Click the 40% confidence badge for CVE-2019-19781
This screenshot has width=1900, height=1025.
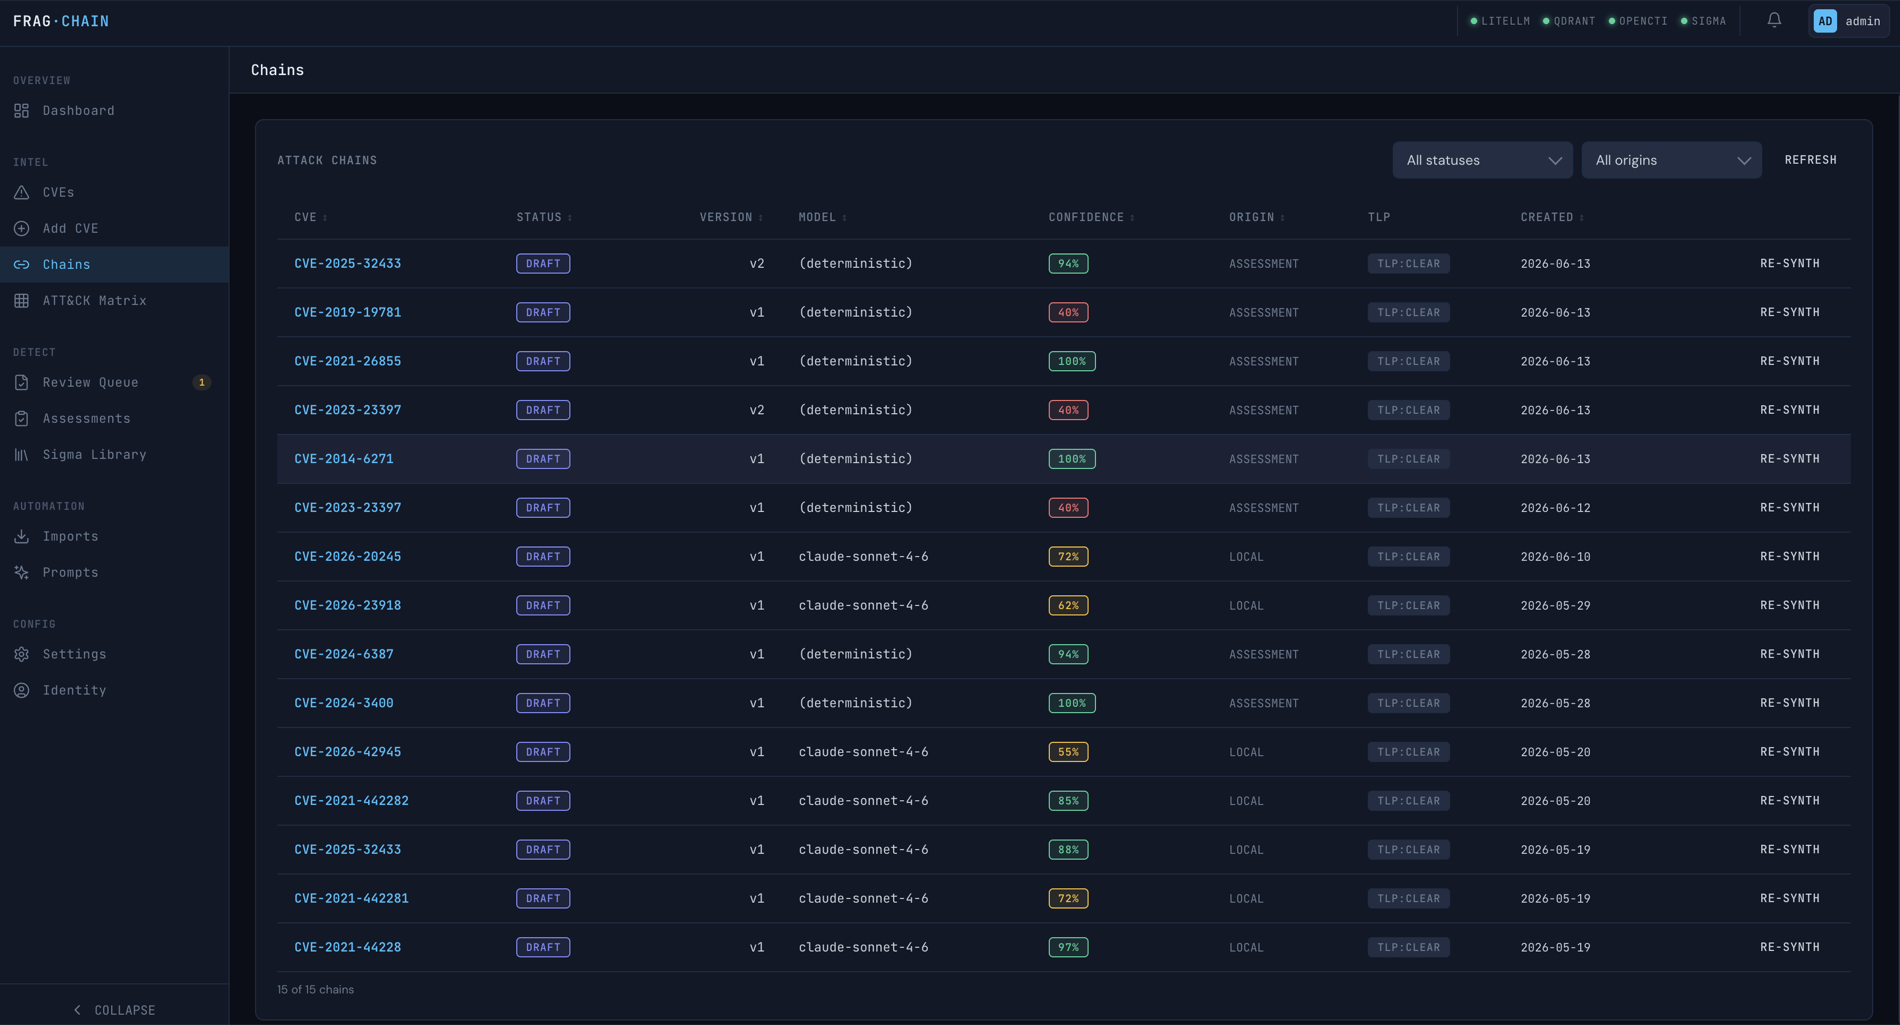click(x=1068, y=313)
